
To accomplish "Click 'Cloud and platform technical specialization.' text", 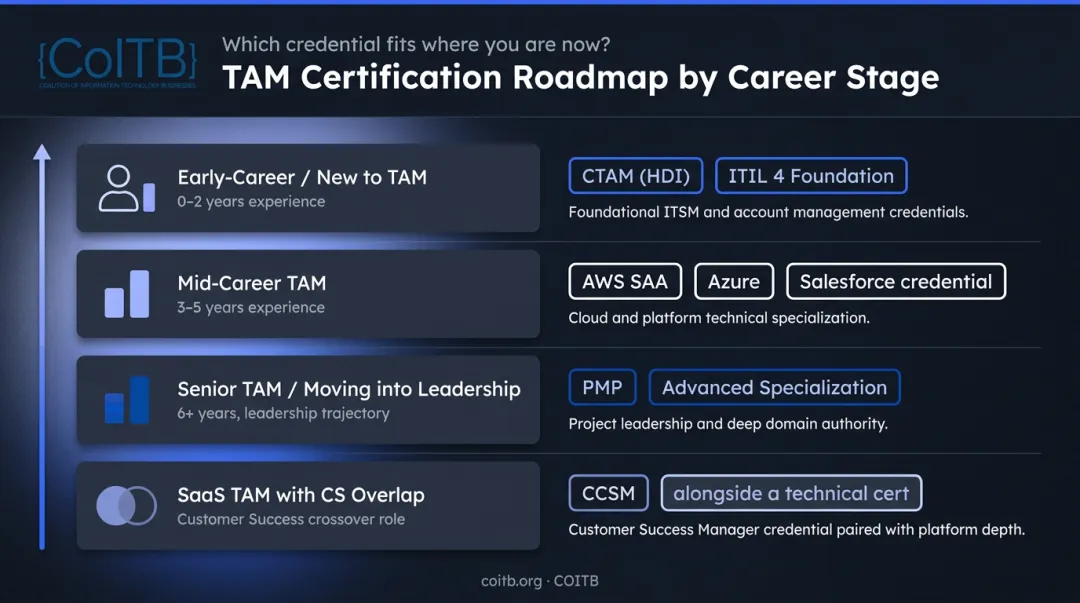I will click(718, 318).
